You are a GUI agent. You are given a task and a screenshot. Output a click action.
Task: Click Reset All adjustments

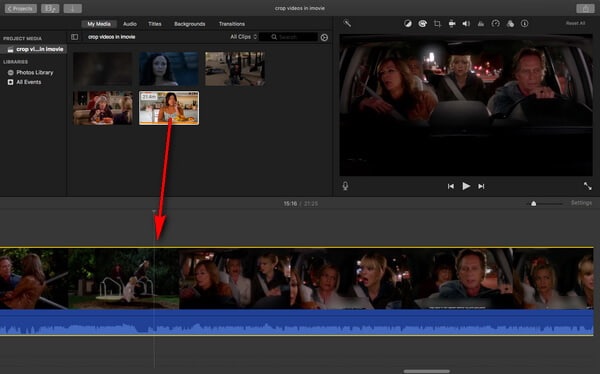(x=575, y=23)
